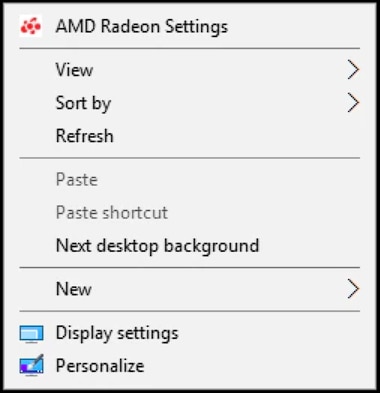Expand the Sort by submenu arrow
The width and height of the screenshot is (380, 393).
[x=353, y=103]
